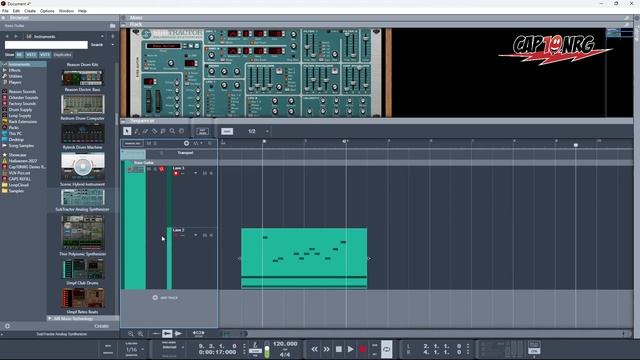Toggle the Snap button in sequencer toolbar
The width and height of the screenshot is (640, 360).
click(x=227, y=131)
